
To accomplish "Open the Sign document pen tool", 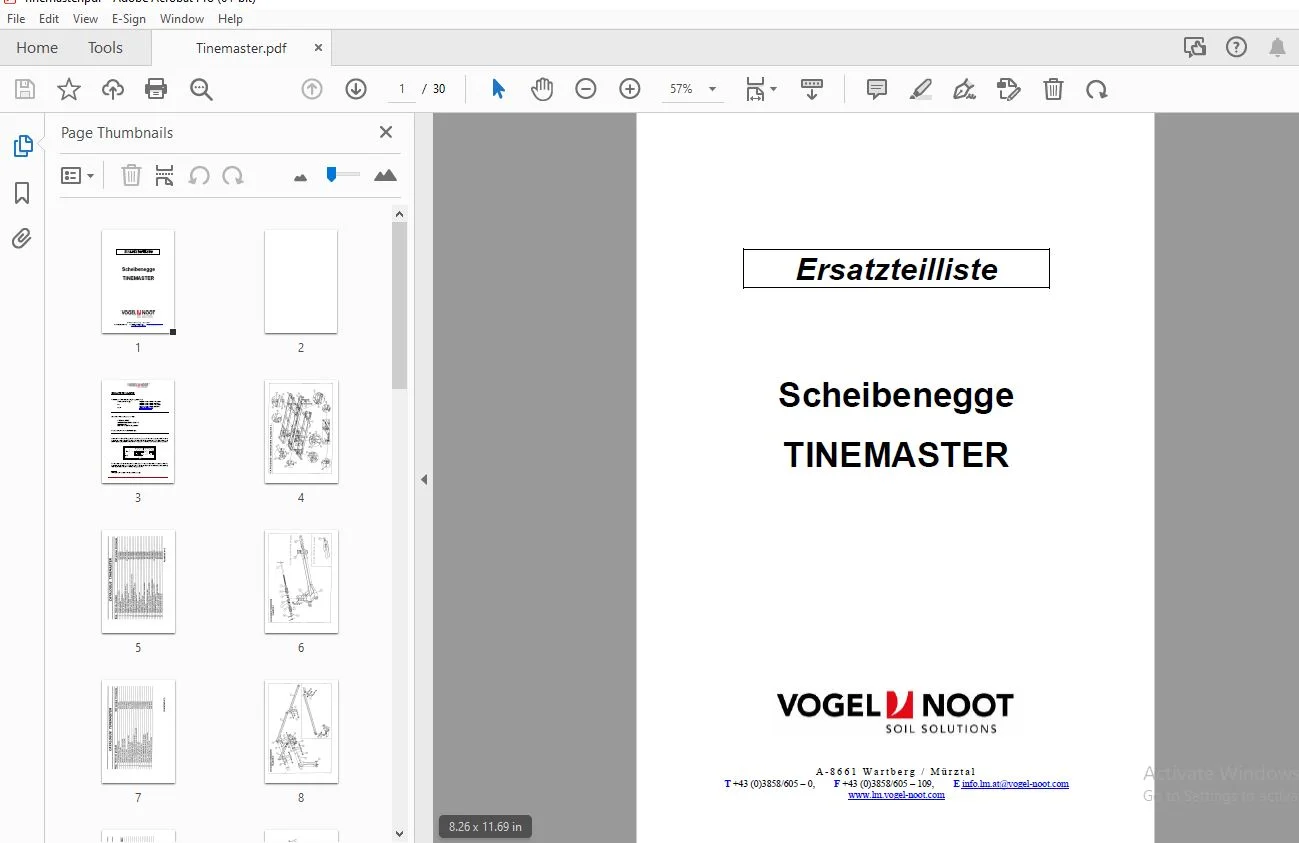I will [x=965, y=89].
